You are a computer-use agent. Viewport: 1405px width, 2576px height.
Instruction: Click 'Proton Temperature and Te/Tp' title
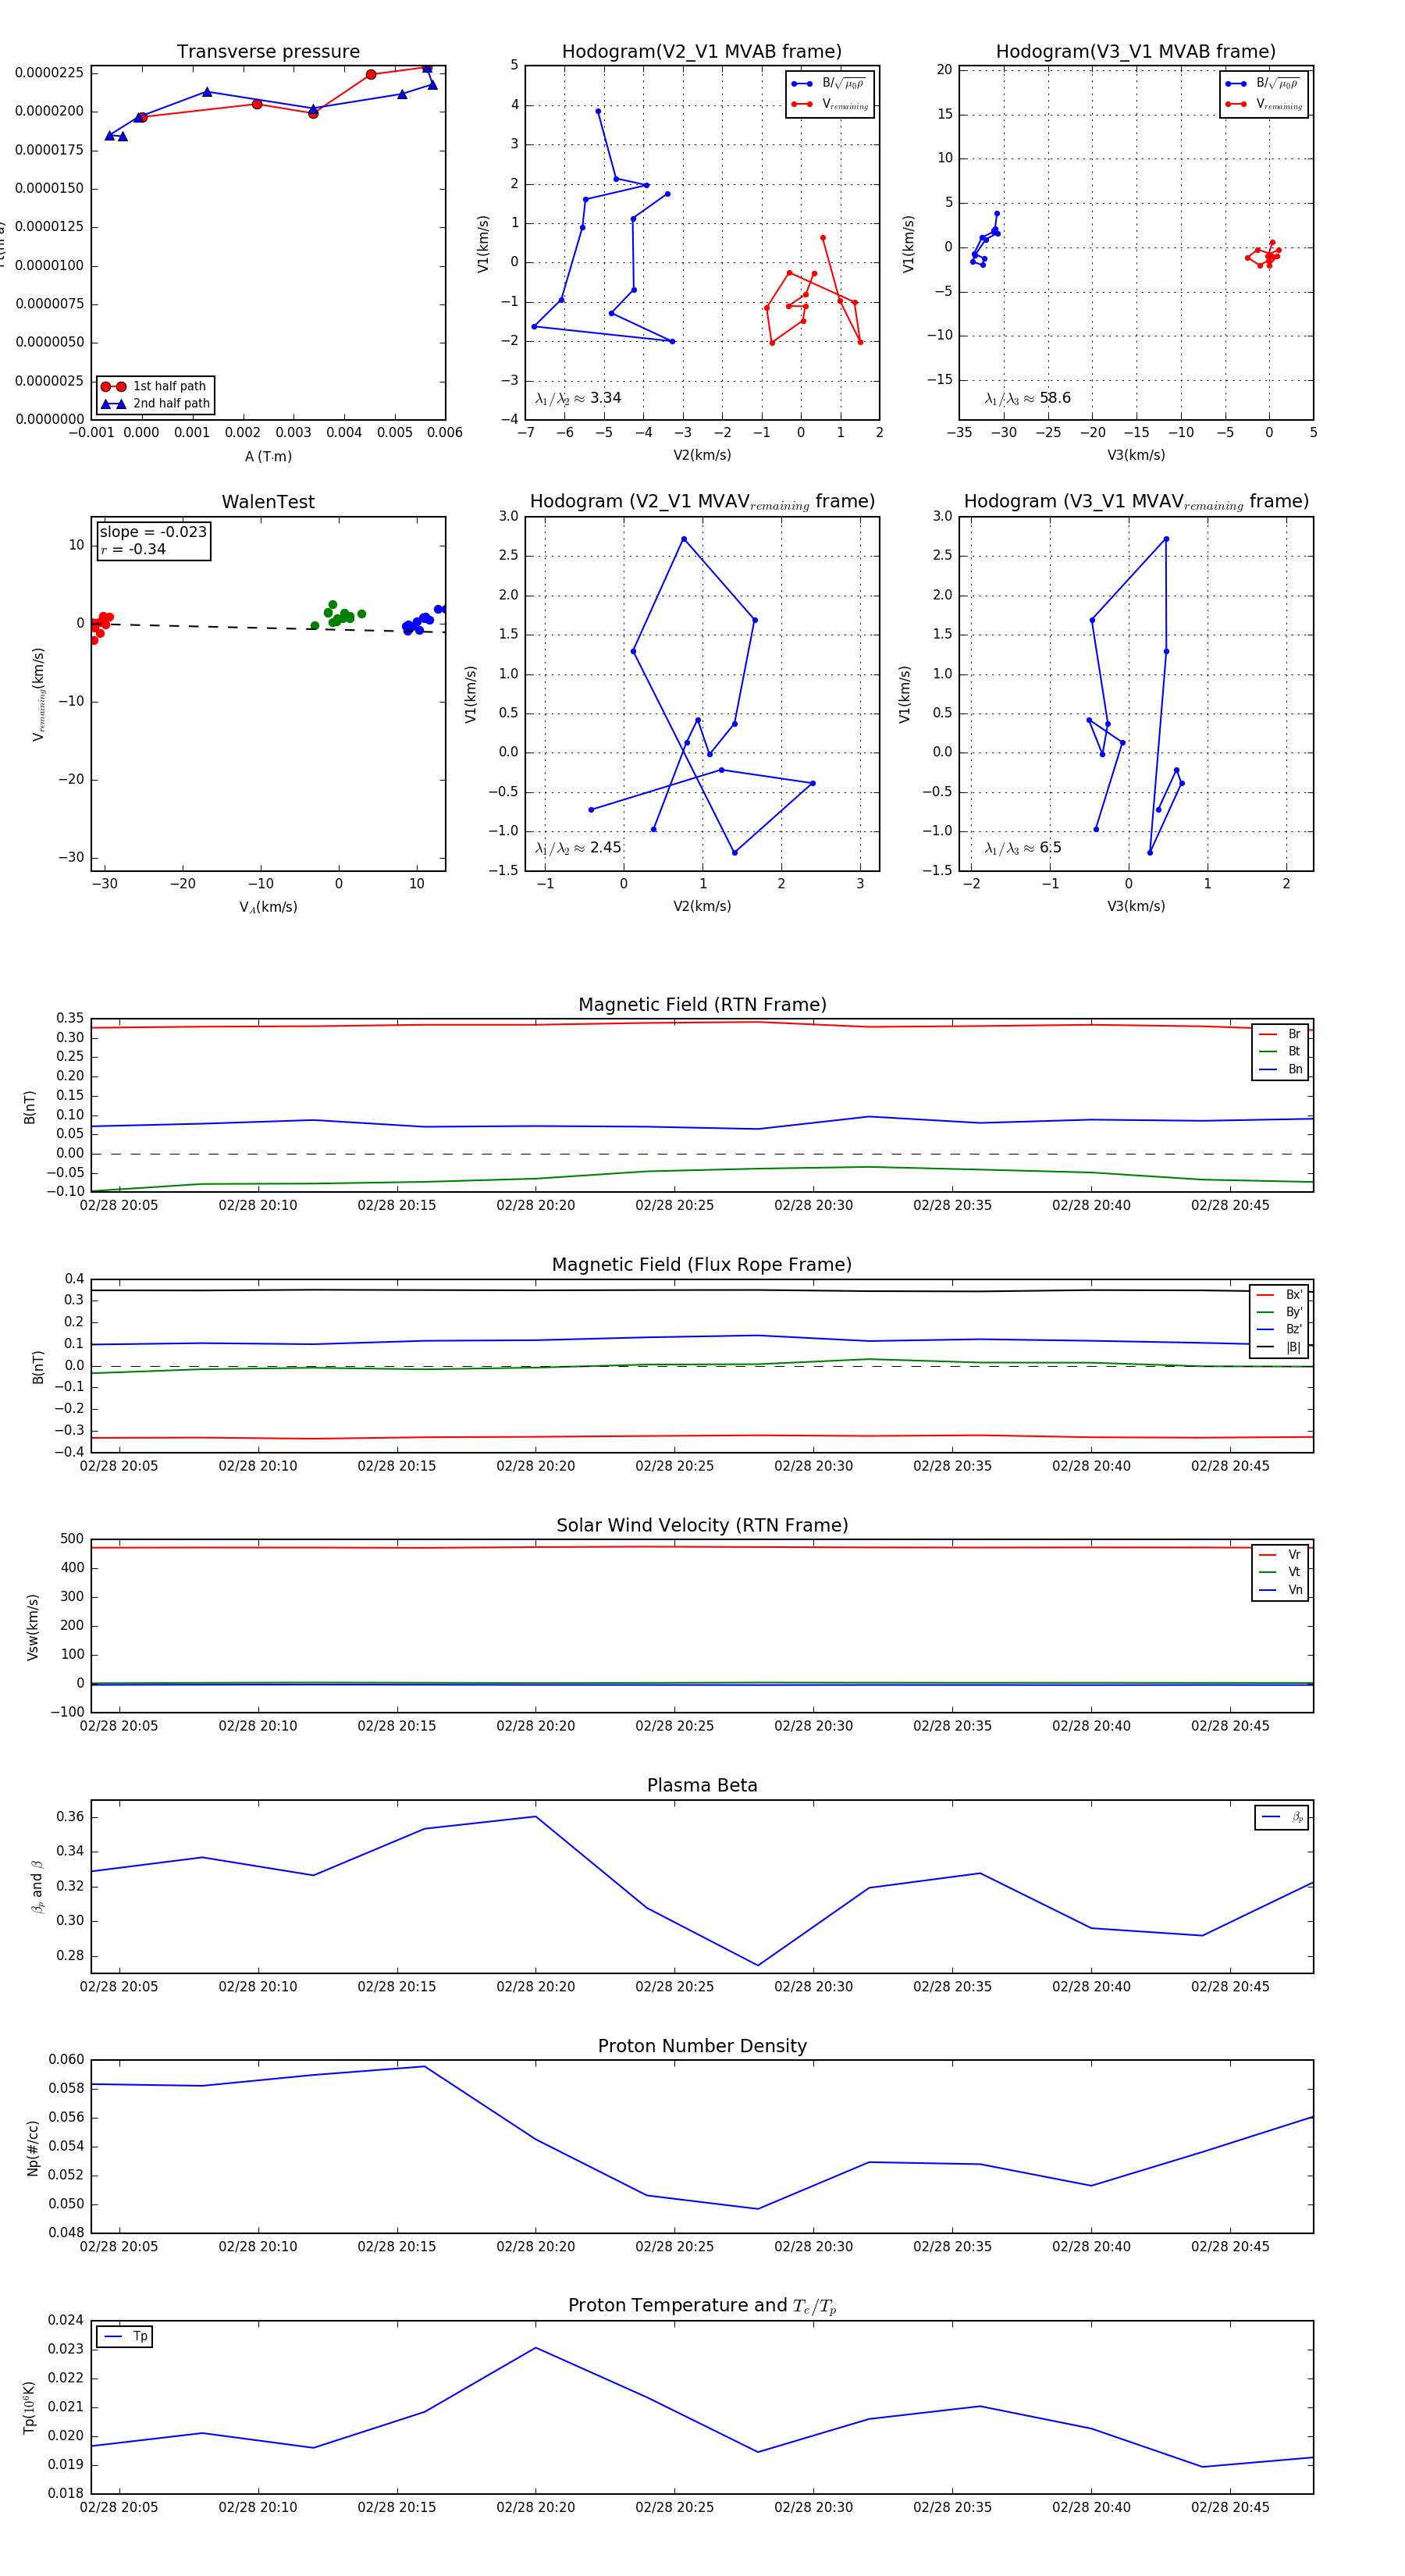coord(702,2306)
